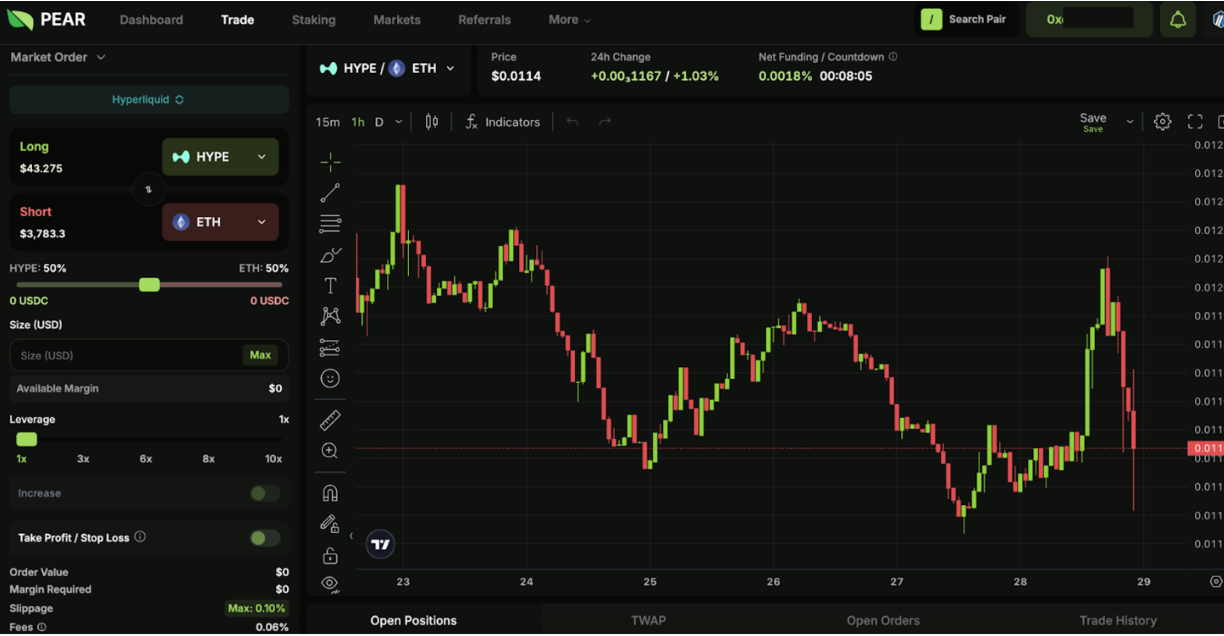Select the ruler measure tool
1224x636 pixels.
(330, 420)
